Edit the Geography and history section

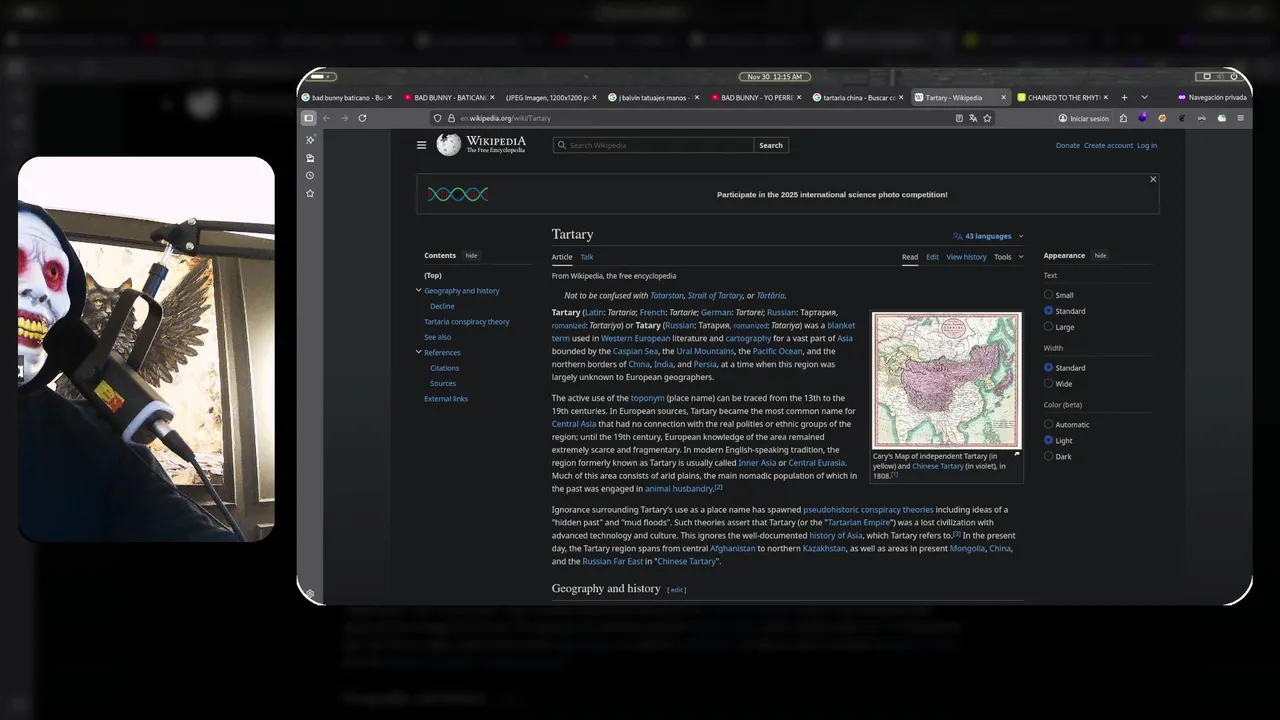pos(677,590)
